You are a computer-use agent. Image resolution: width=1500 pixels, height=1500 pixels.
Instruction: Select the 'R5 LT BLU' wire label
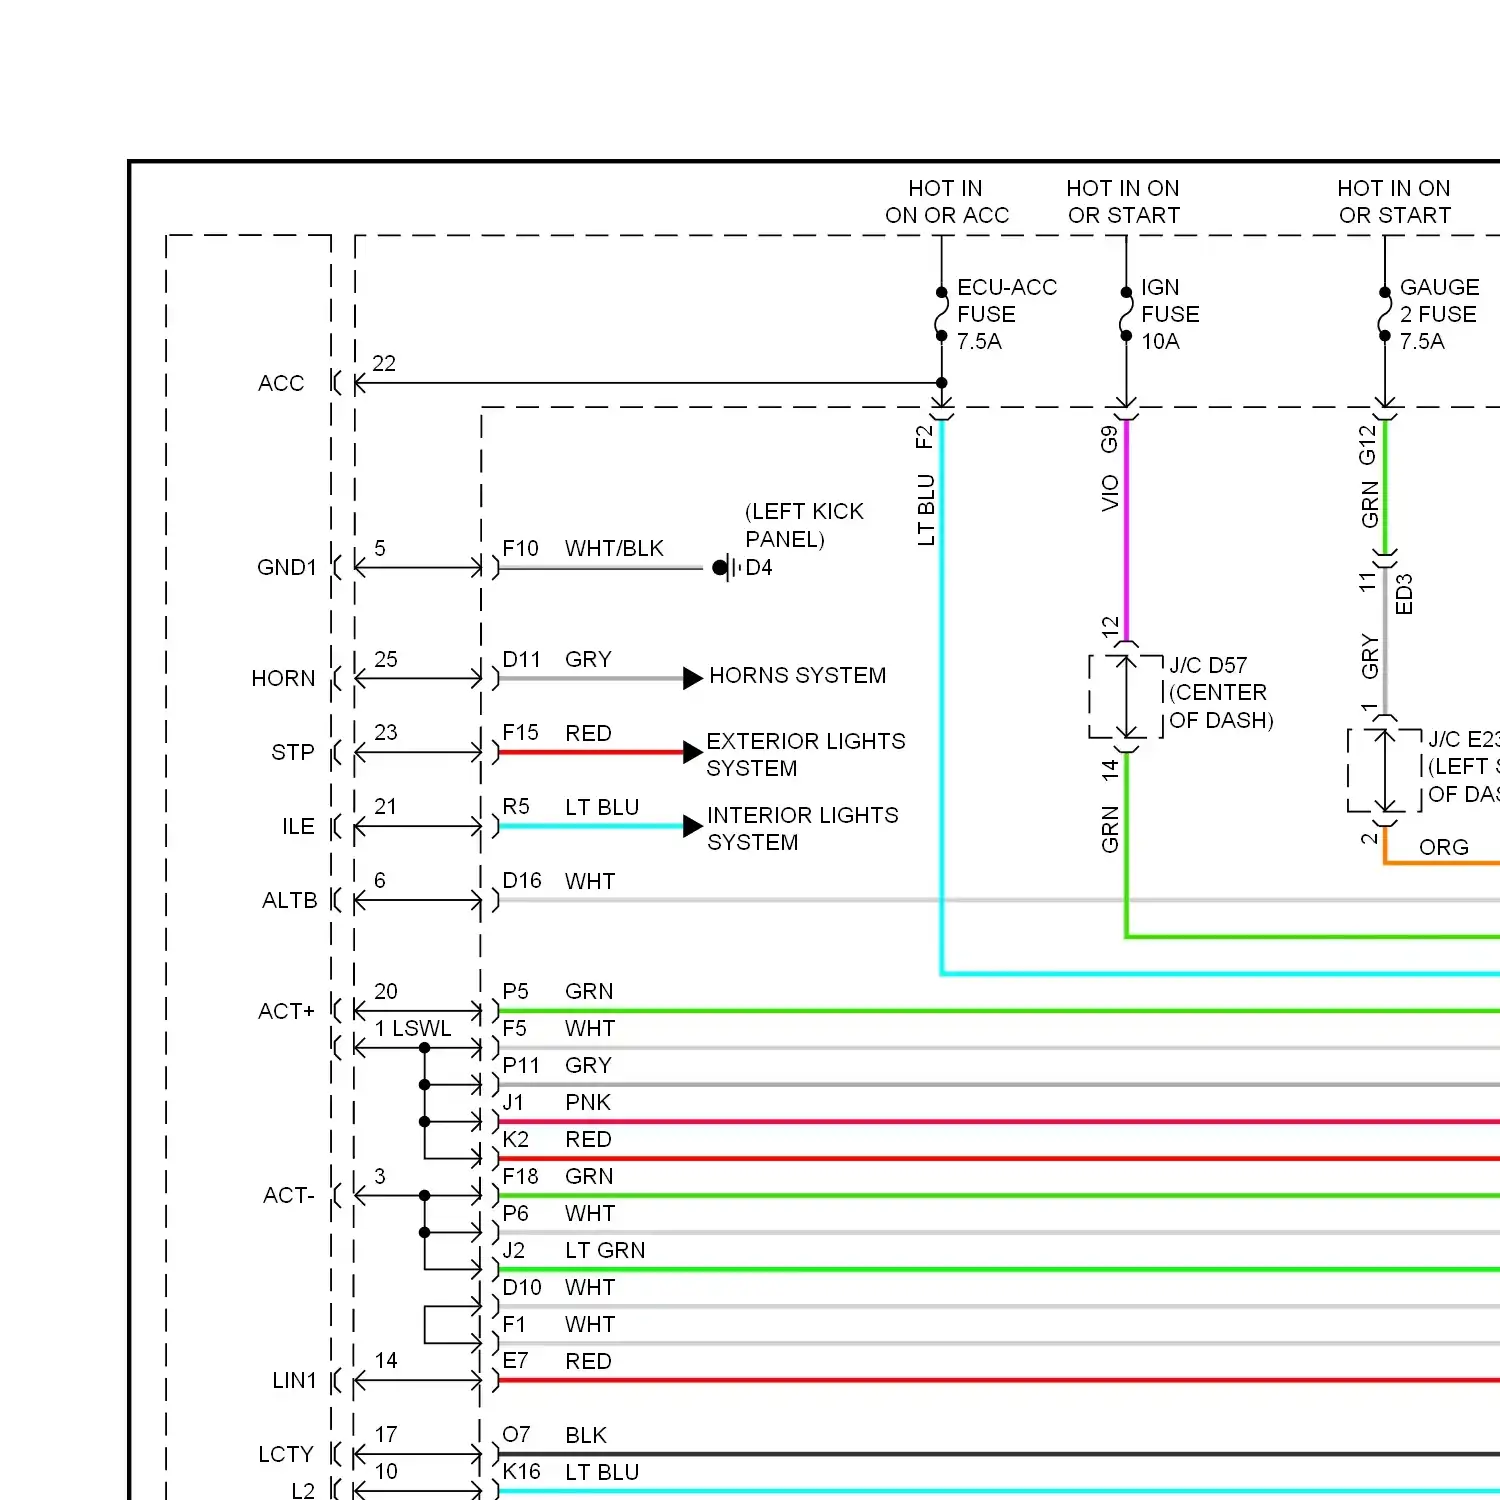[x=571, y=807]
